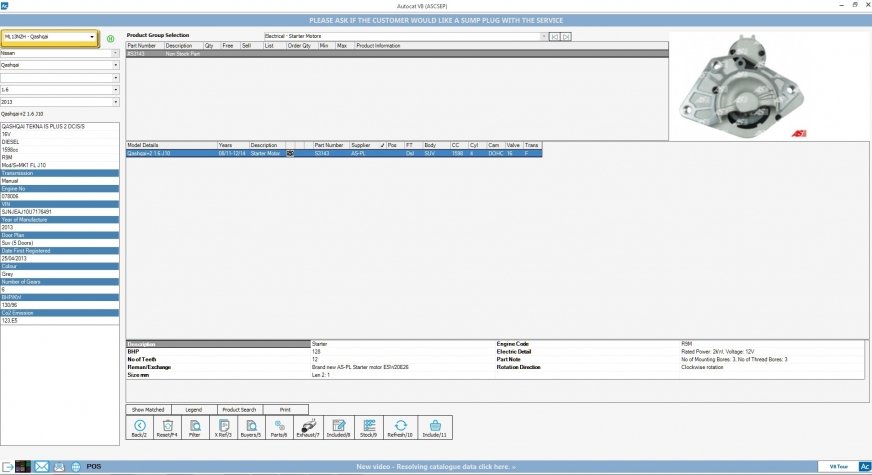Click the printer icon in bottom bar

[x=59, y=467]
